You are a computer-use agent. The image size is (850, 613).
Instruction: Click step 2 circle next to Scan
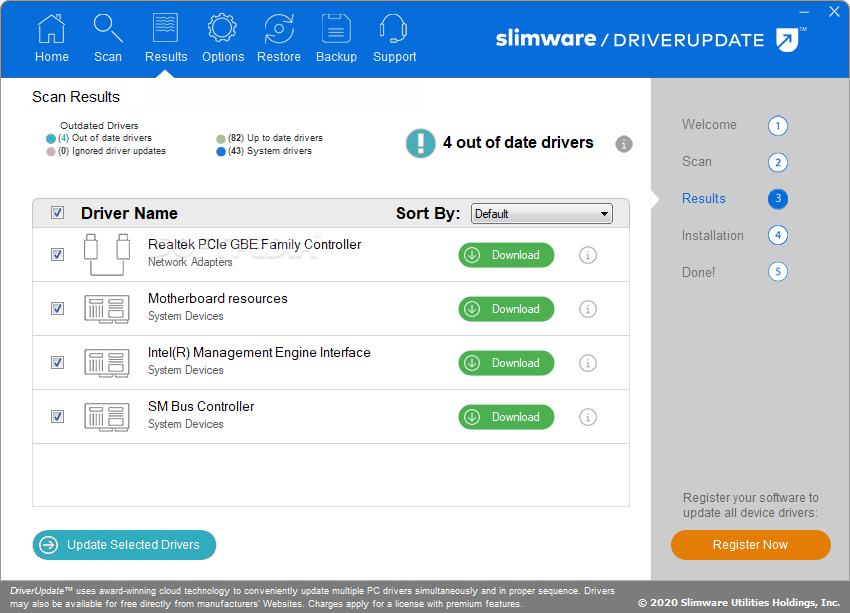tap(777, 162)
